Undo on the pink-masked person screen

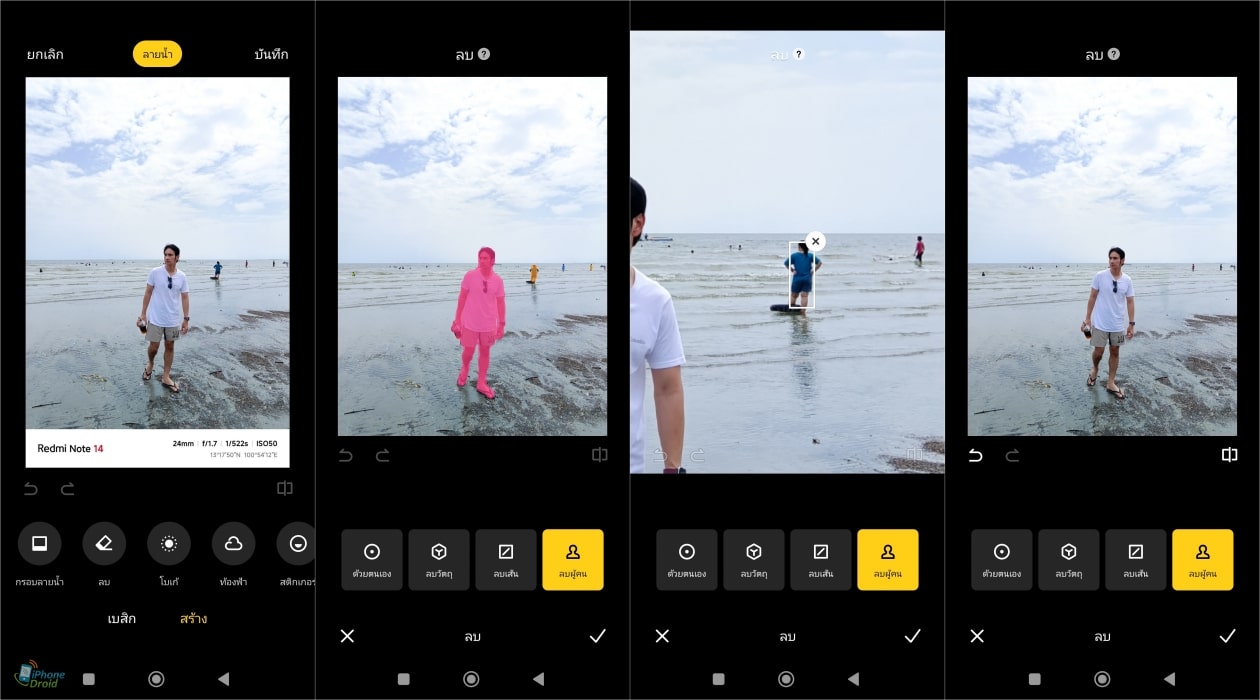pos(346,456)
